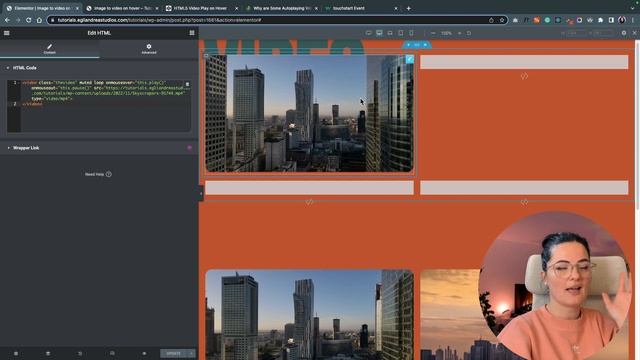The width and height of the screenshot is (640, 360).
Task: Open the browser extensions puzzle icon
Action: tap(600, 20)
